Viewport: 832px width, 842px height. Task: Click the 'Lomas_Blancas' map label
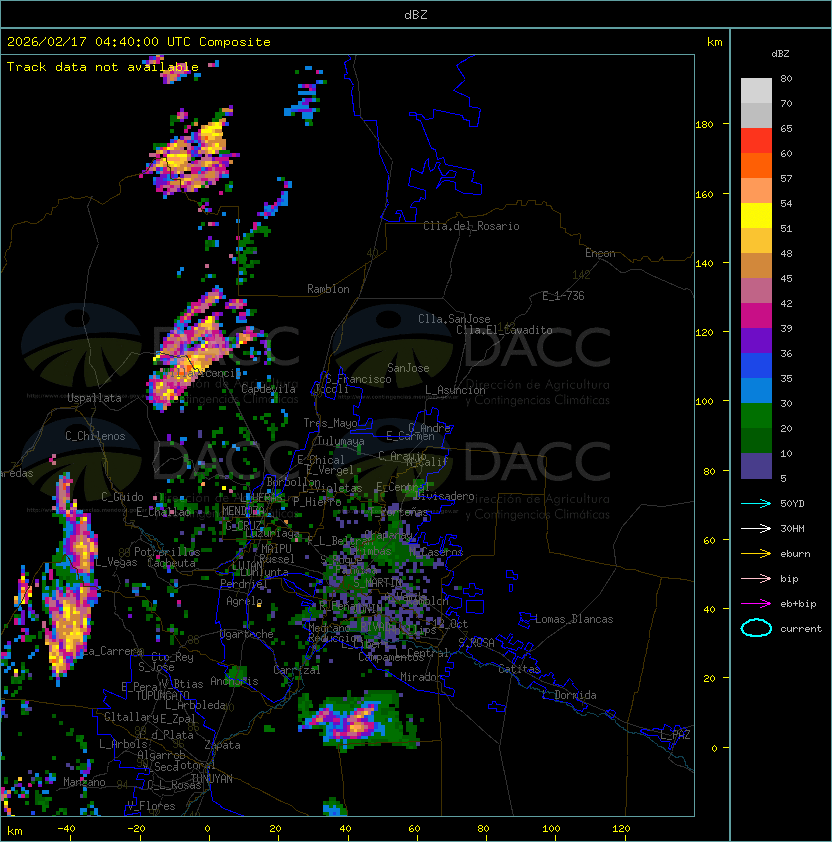[574, 619]
